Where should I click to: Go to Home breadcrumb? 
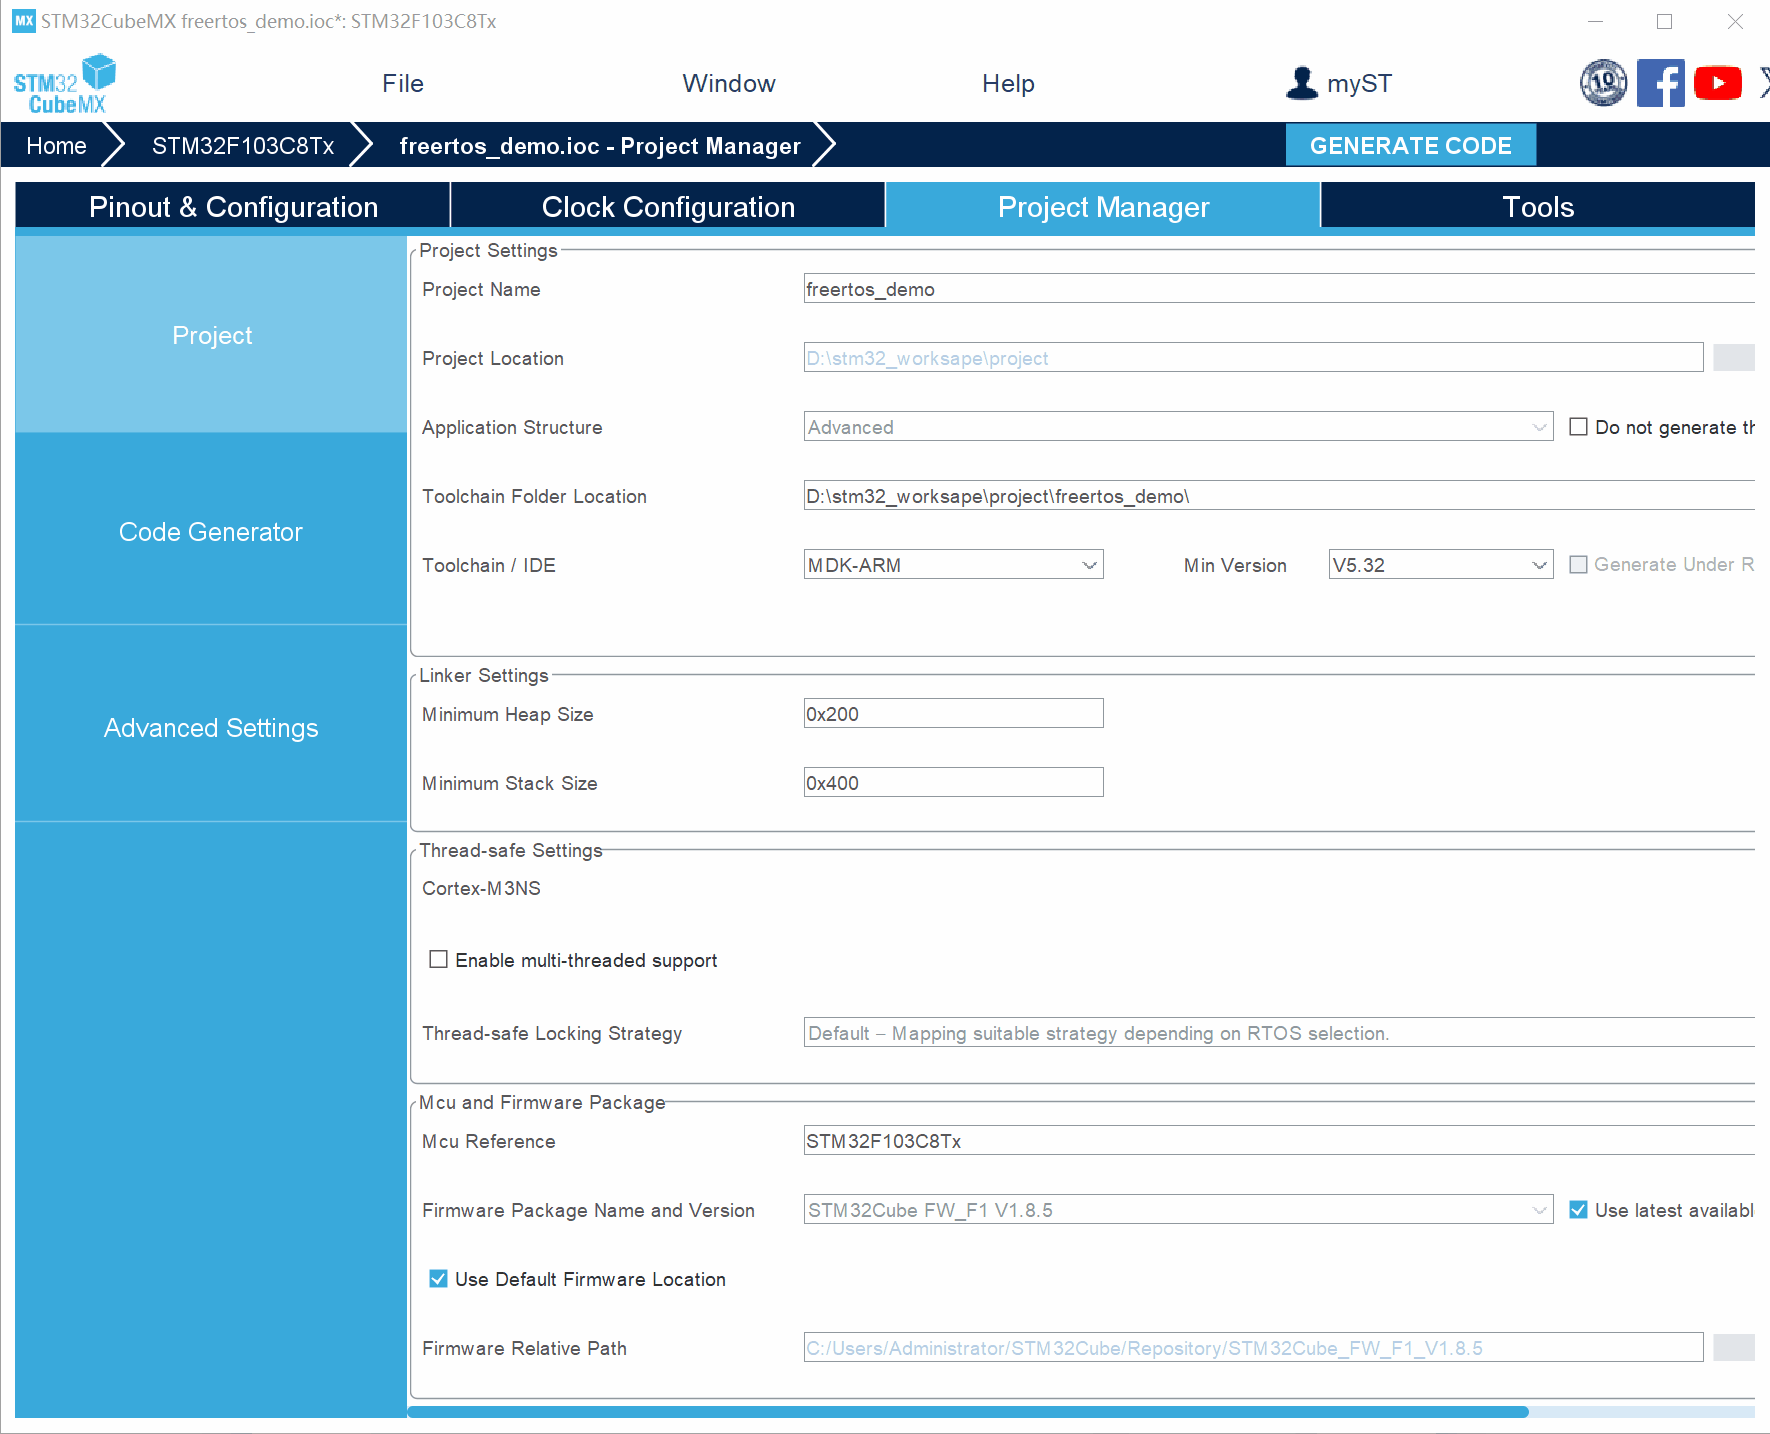point(56,146)
